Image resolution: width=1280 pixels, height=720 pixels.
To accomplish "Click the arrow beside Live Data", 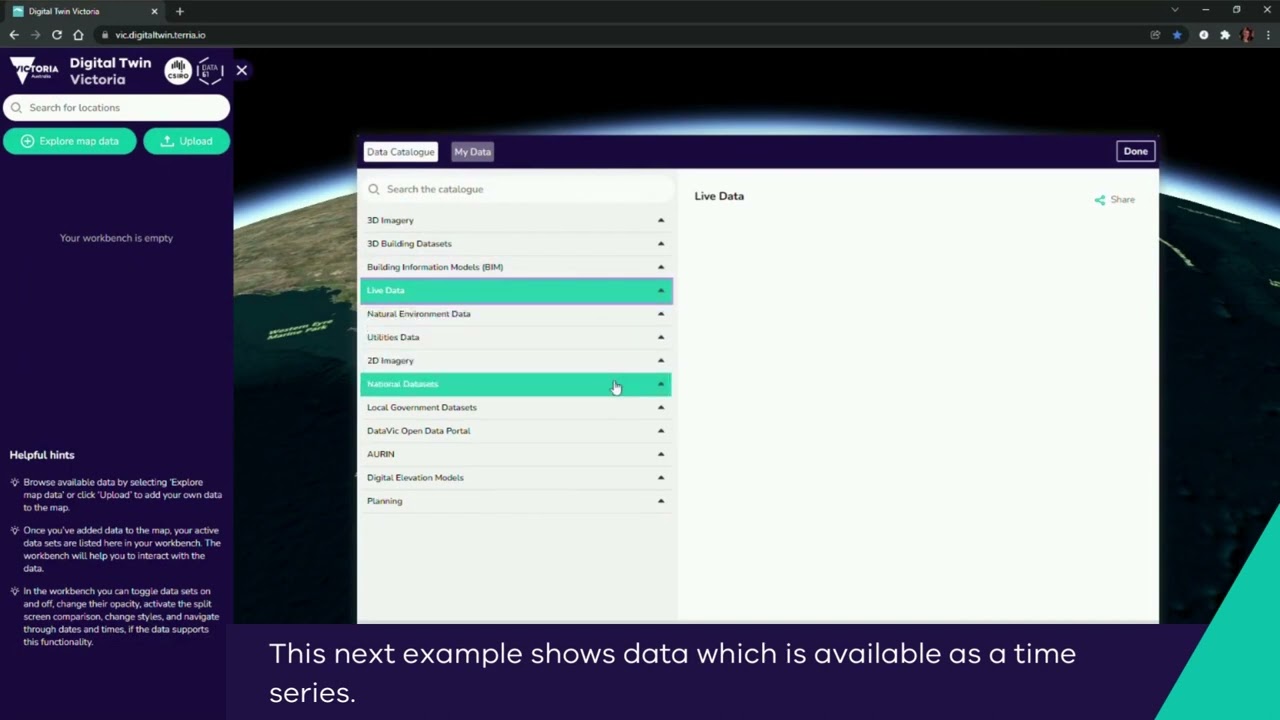I will (x=661, y=290).
